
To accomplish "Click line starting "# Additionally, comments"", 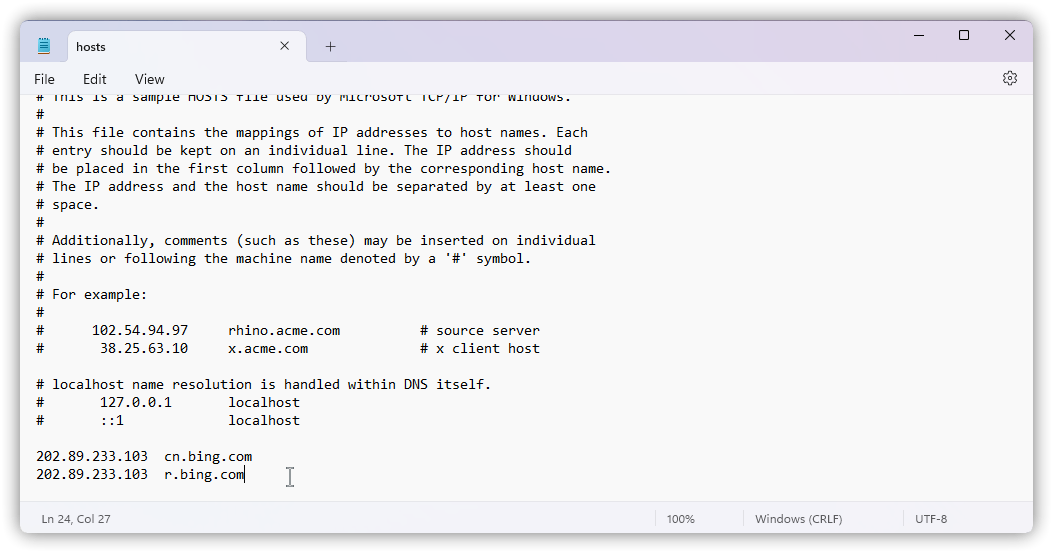I will pos(316,241).
